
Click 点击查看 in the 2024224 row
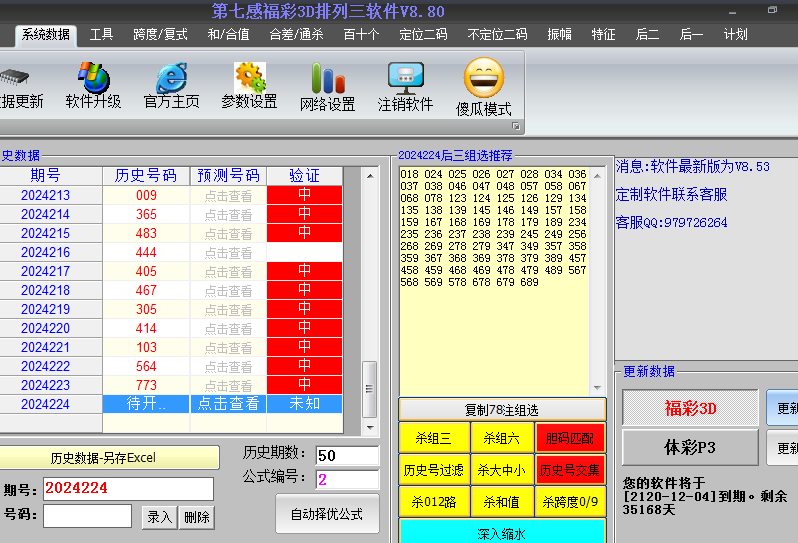(229, 404)
